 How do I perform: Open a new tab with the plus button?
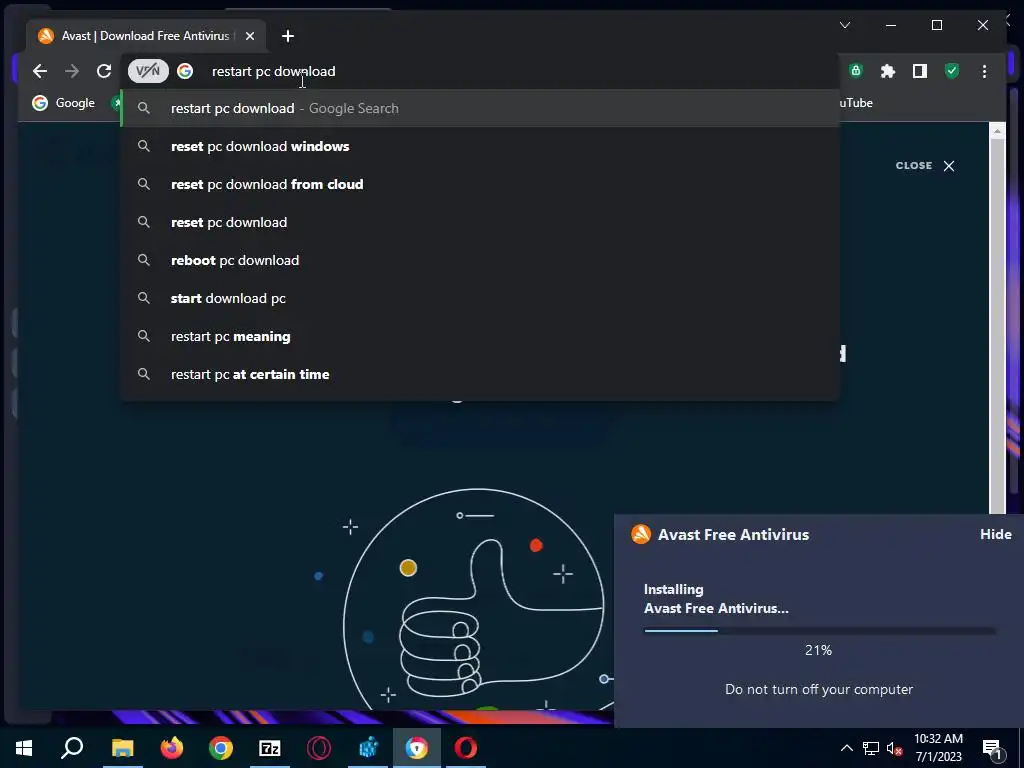(288, 36)
